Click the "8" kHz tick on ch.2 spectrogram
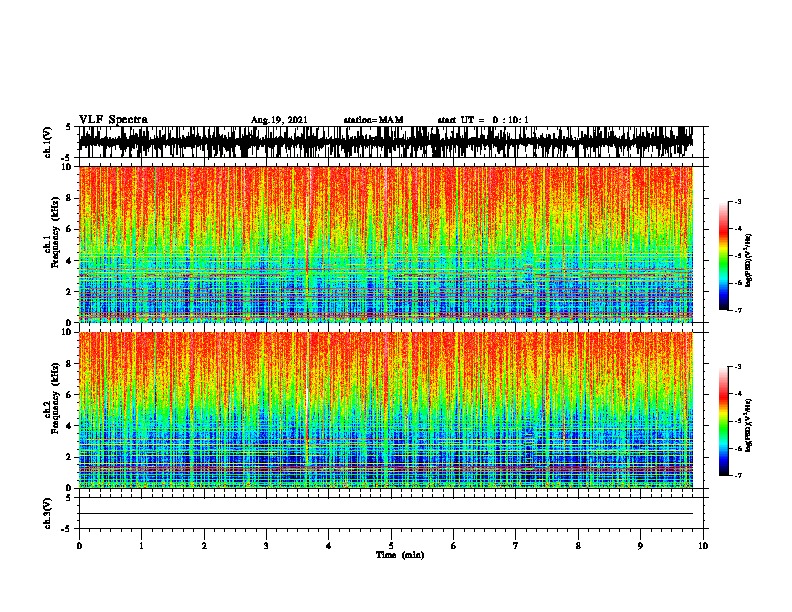 pyautogui.click(x=70, y=364)
